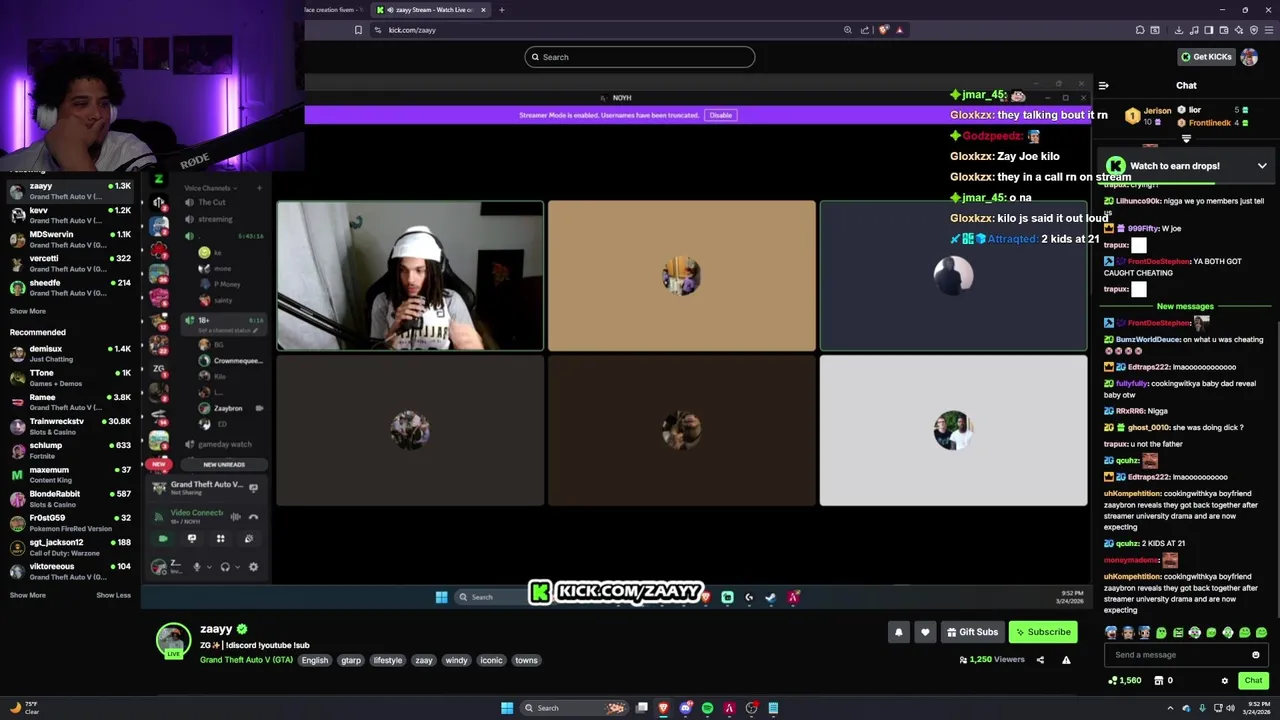The image size is (1280, 720).
Task: Bookmark the page with the bookmark icon
Action: (358, 30)
